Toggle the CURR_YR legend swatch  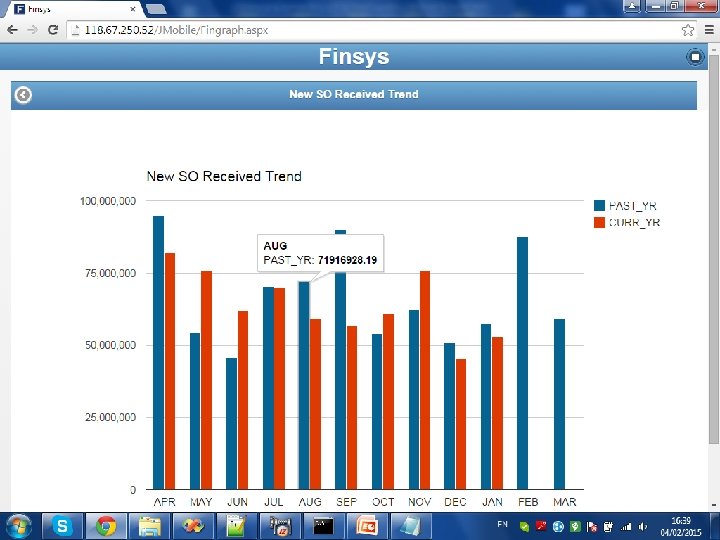tap(599, 222)
